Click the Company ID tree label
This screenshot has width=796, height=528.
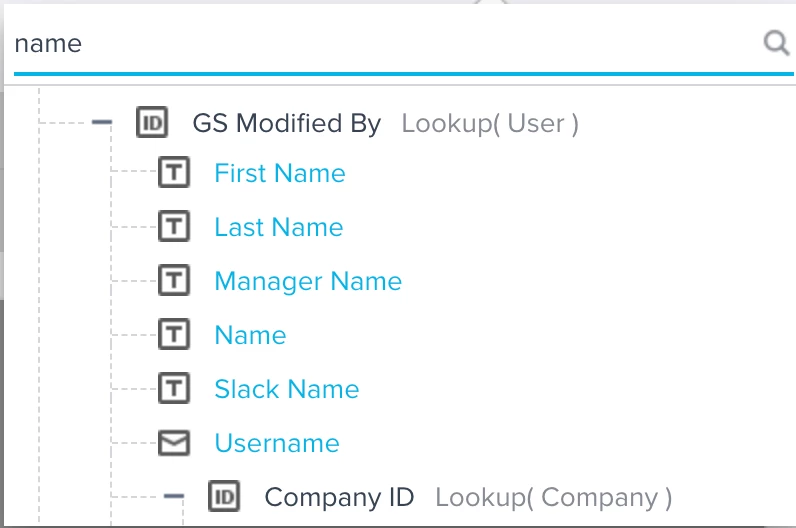tap(339, 497)
